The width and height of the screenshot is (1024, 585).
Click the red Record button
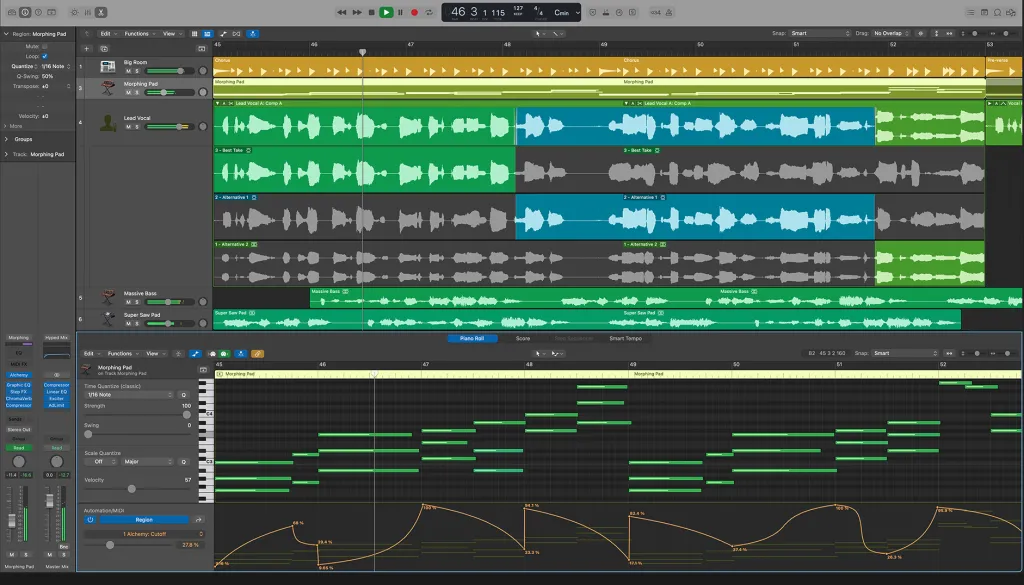pos(414,12)
